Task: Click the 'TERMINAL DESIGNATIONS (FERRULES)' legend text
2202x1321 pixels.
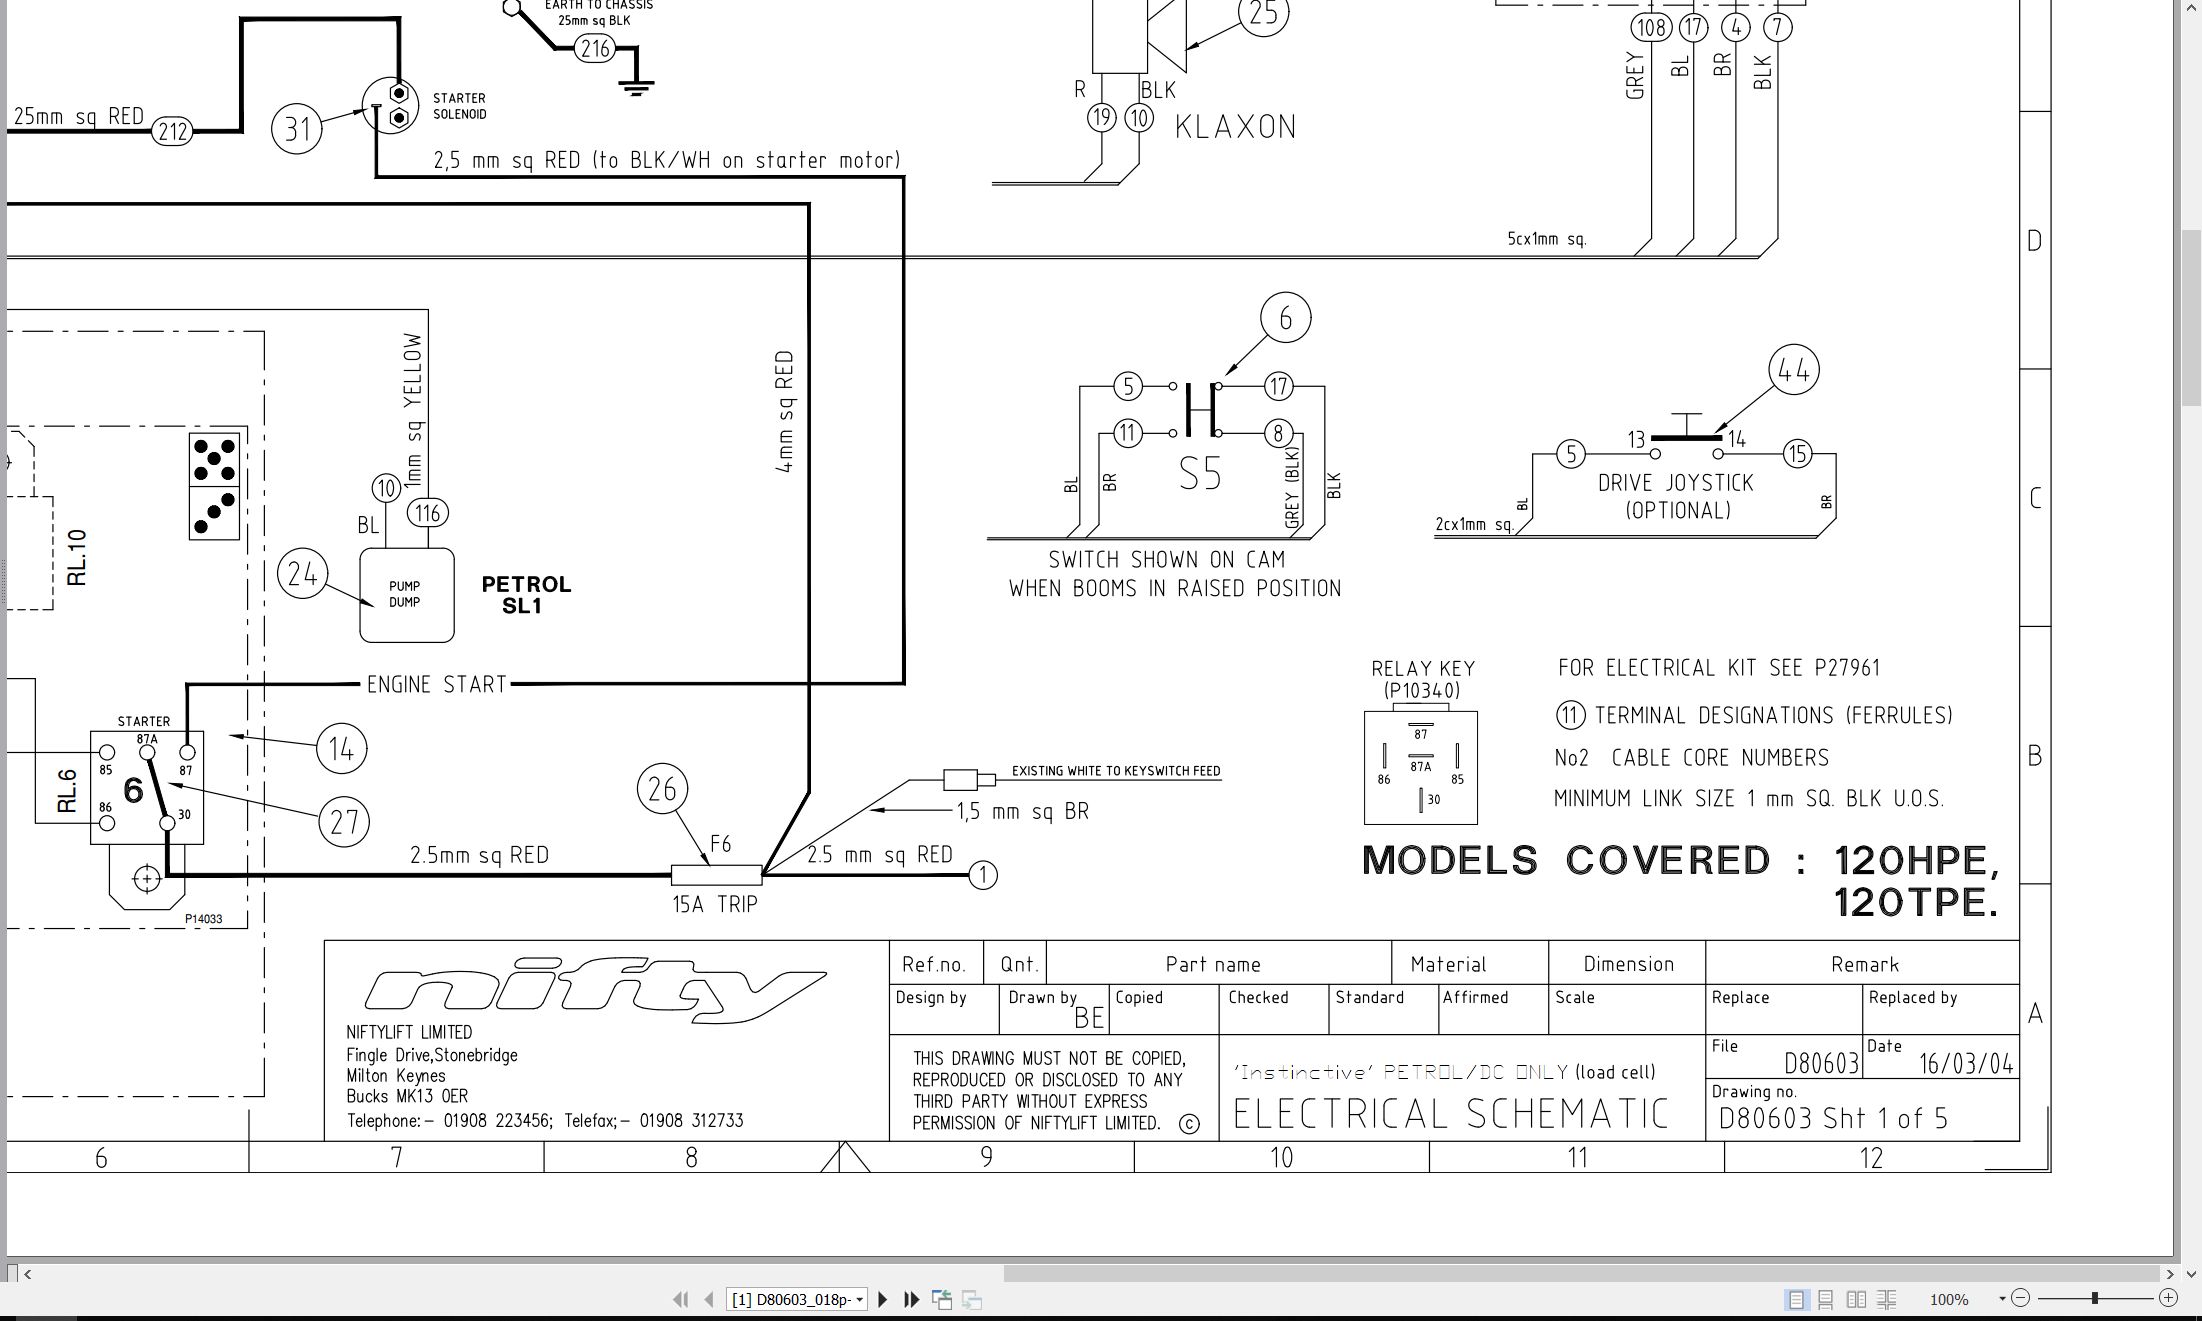Action: [x=1773, y=715]
